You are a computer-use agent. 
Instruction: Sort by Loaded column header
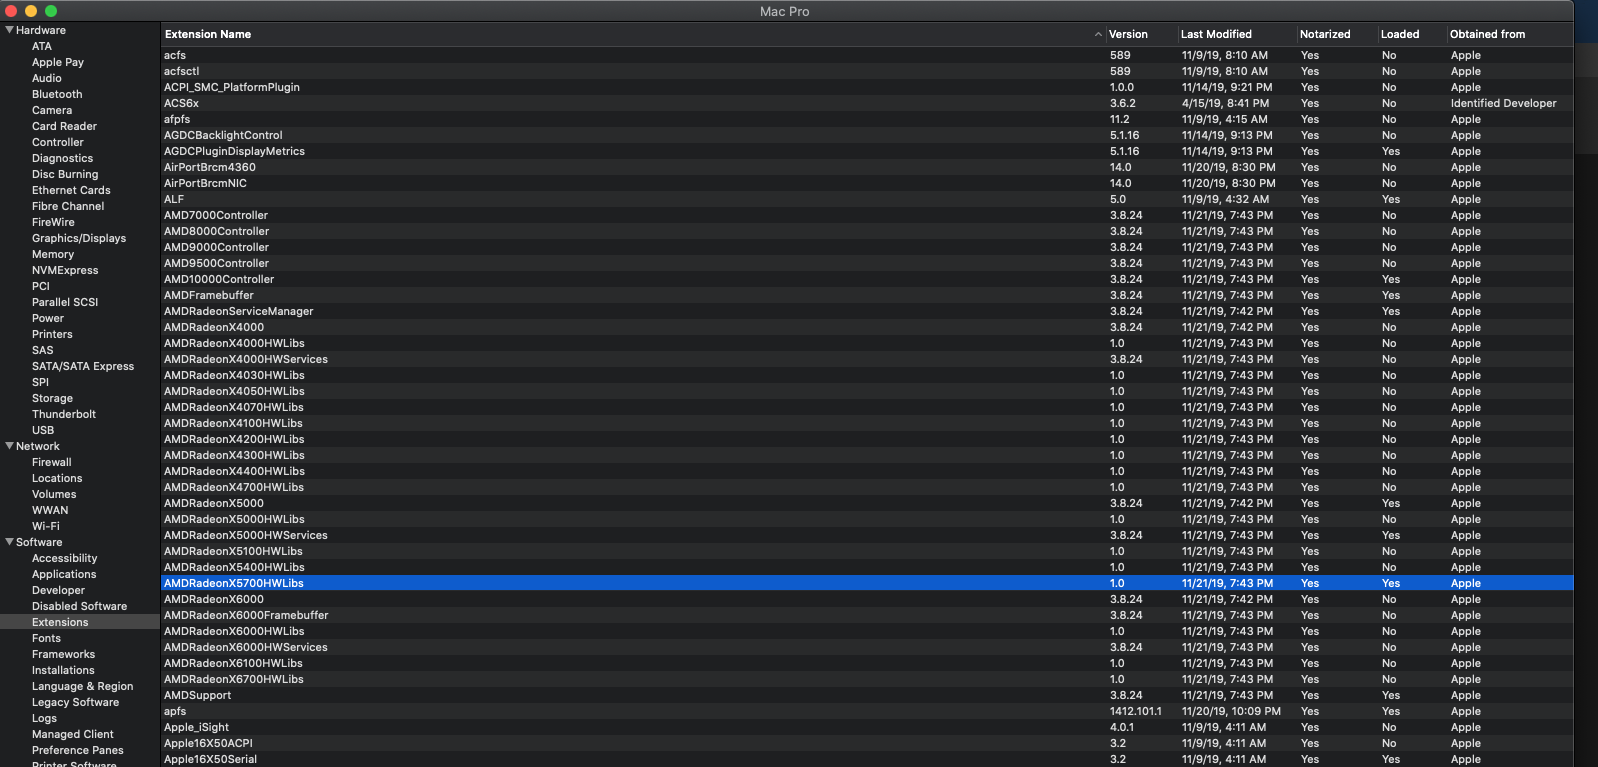(1400, 34)
